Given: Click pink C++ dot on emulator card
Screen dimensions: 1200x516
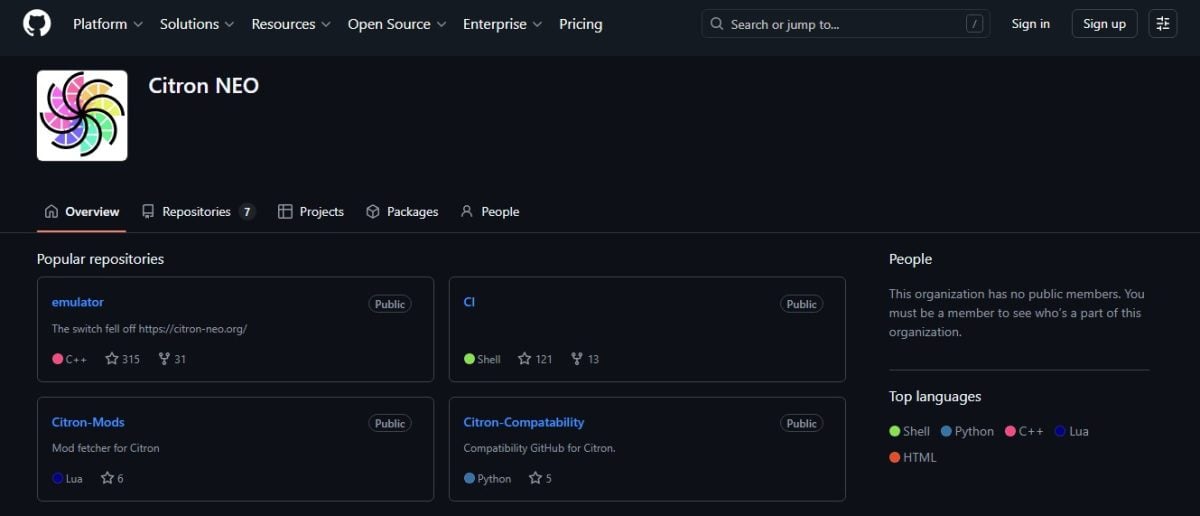Looking at the screenshot, I should tap(58, 359).
